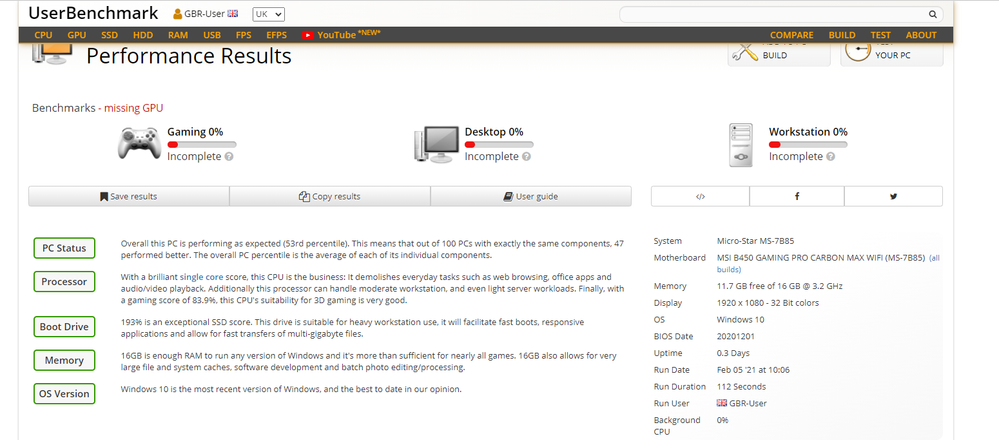Open the User guide button
This screenshot has width=999, height=440.
(531, 196)
